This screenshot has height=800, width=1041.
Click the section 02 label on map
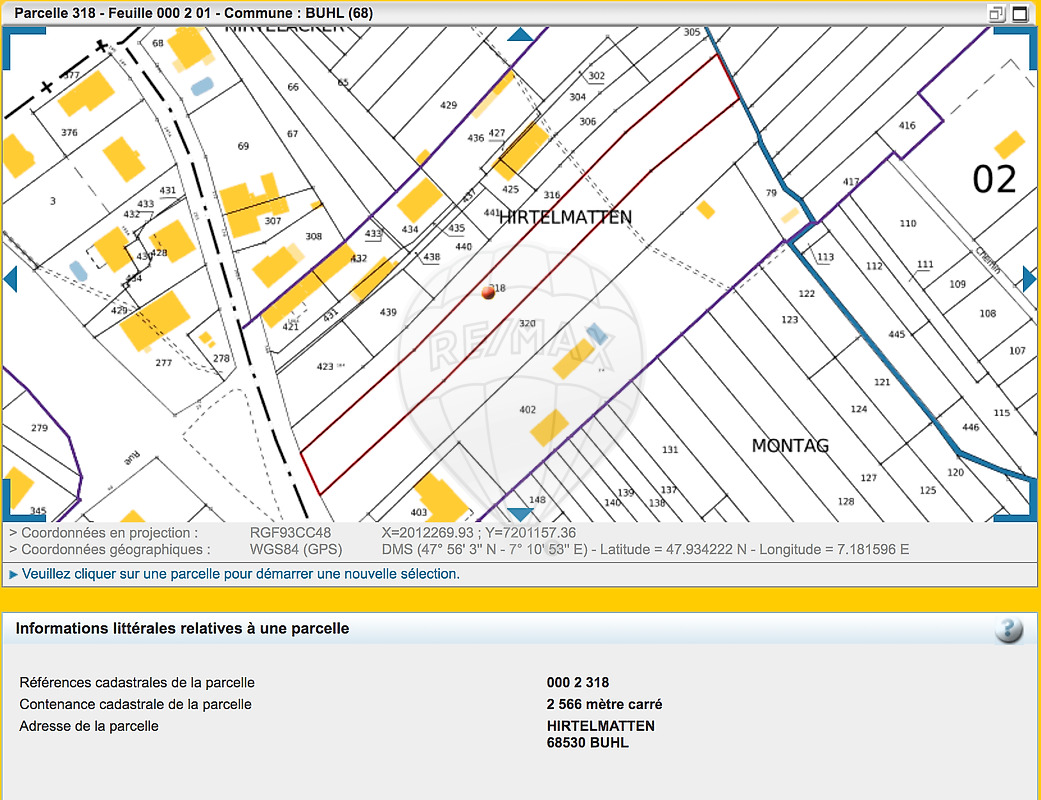[x=994, y=179]
